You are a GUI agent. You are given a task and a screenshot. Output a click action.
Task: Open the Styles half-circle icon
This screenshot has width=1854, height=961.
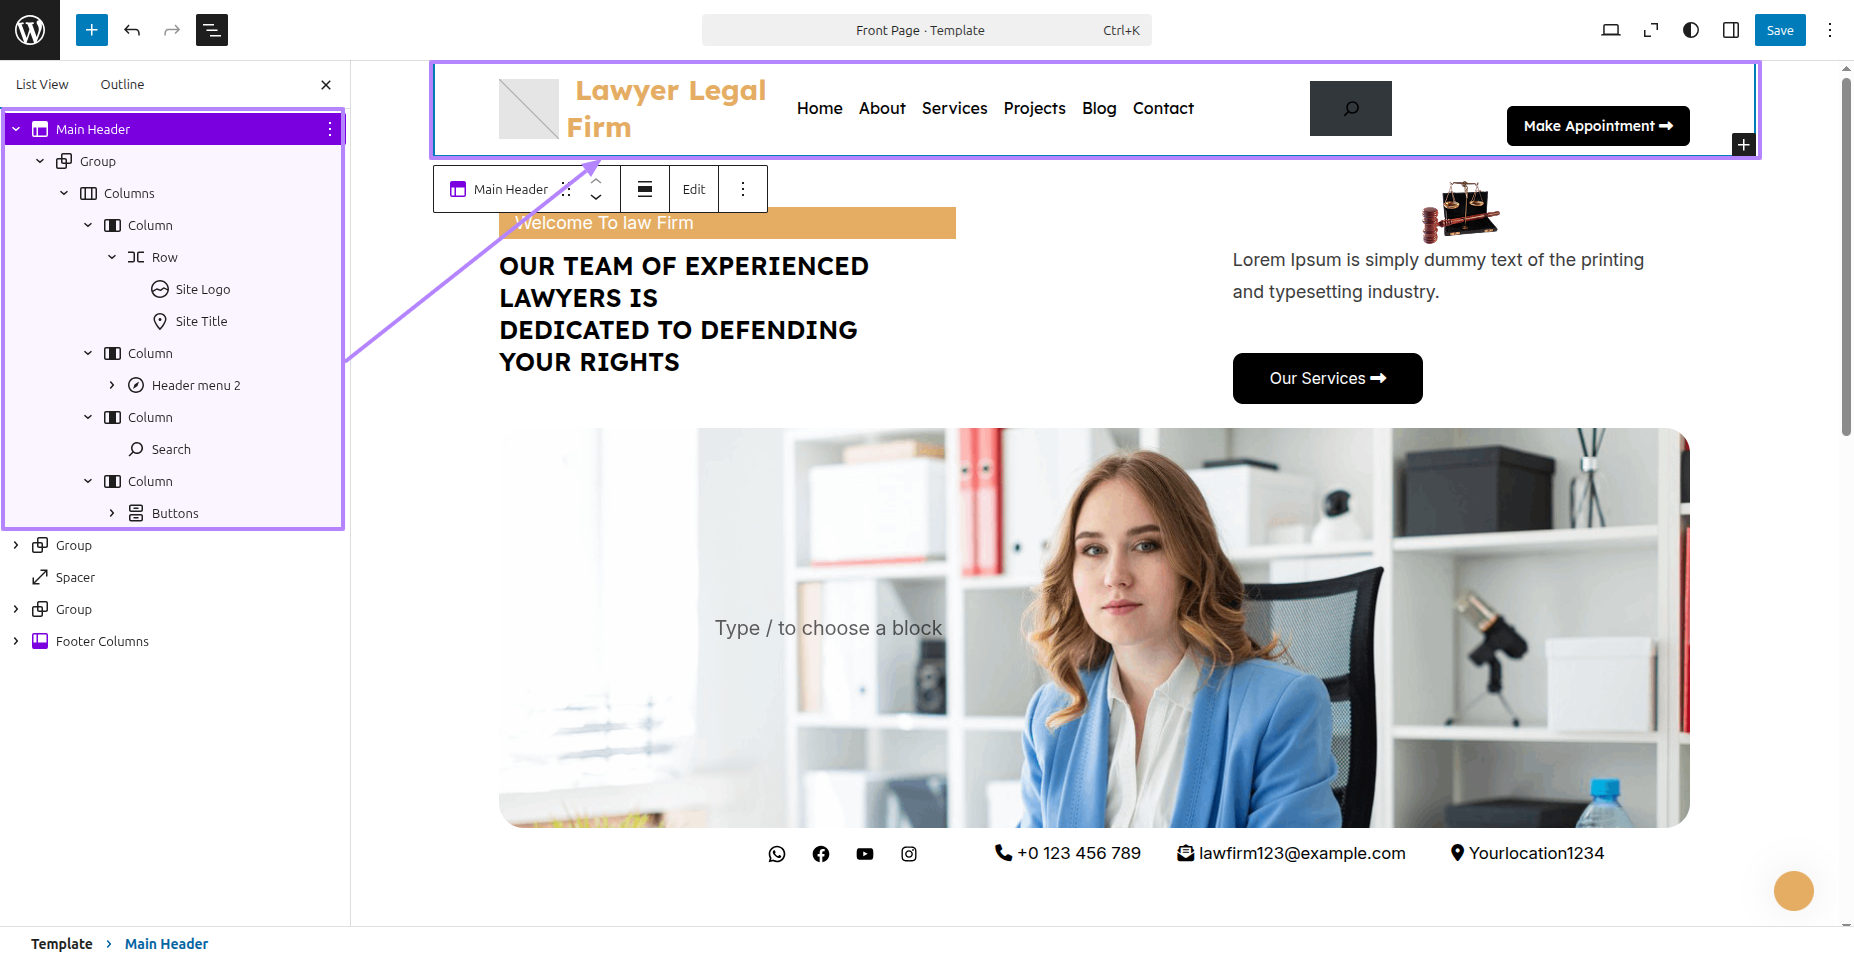[x=1691, y=30]
